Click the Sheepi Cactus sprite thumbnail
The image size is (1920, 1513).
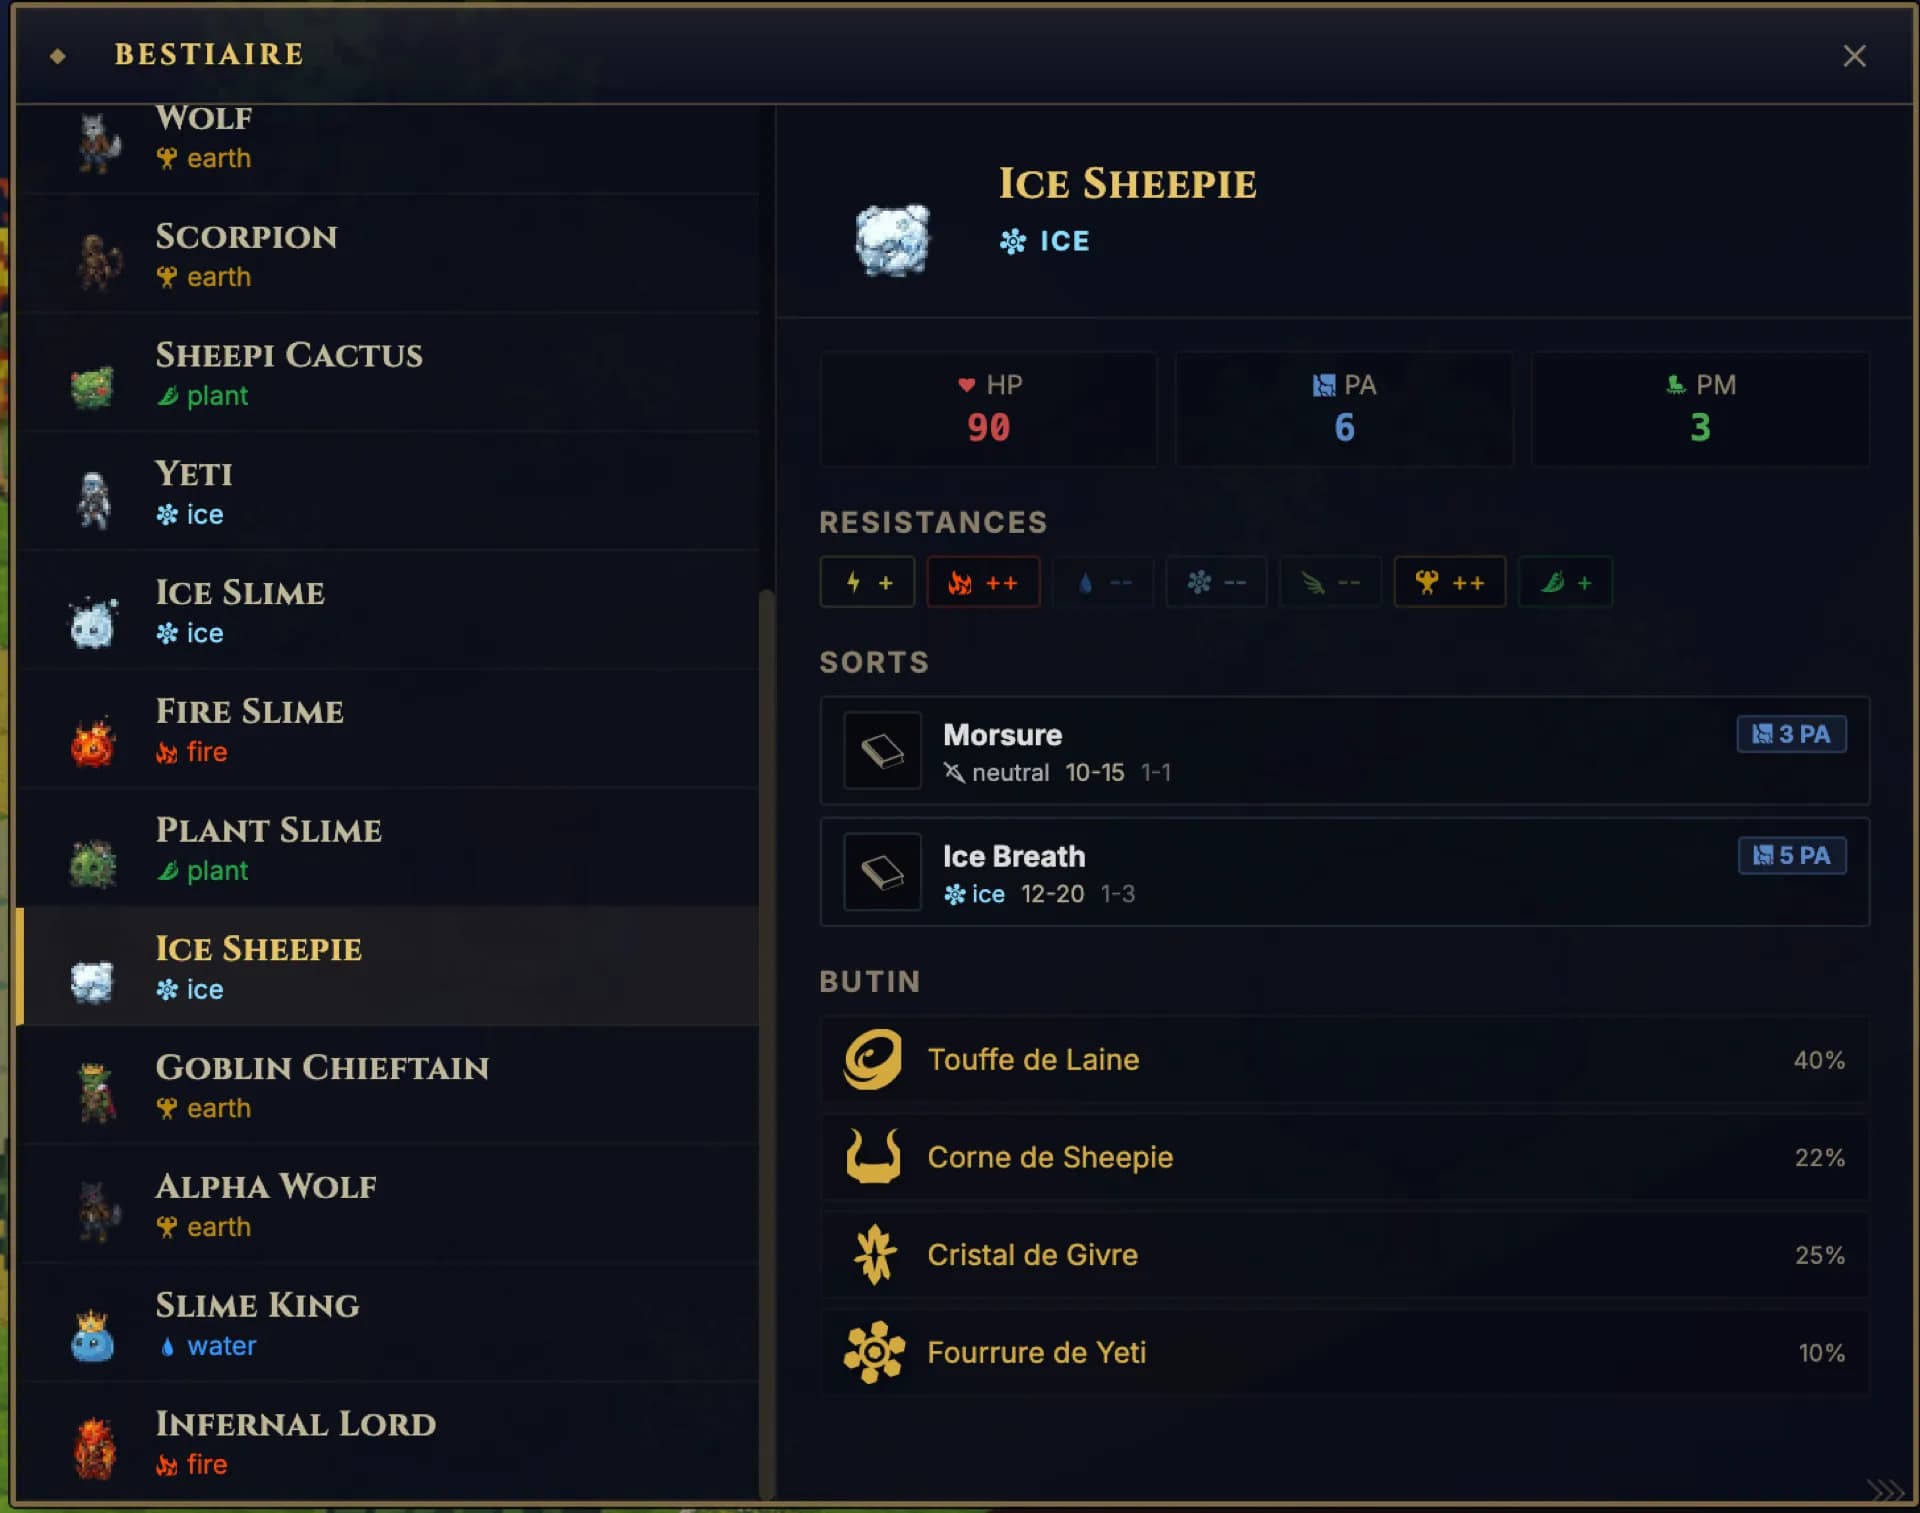tap(93, 386)
